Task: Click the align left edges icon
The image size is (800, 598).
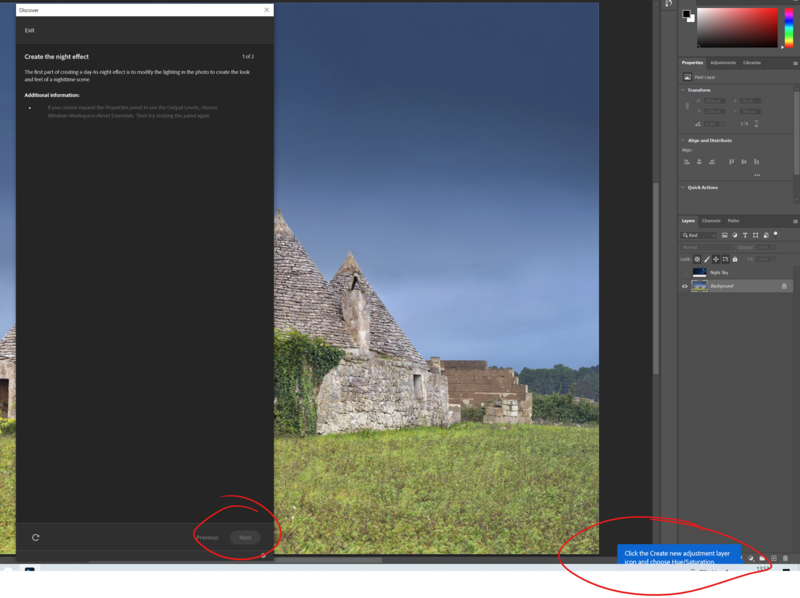Action: 687,162
